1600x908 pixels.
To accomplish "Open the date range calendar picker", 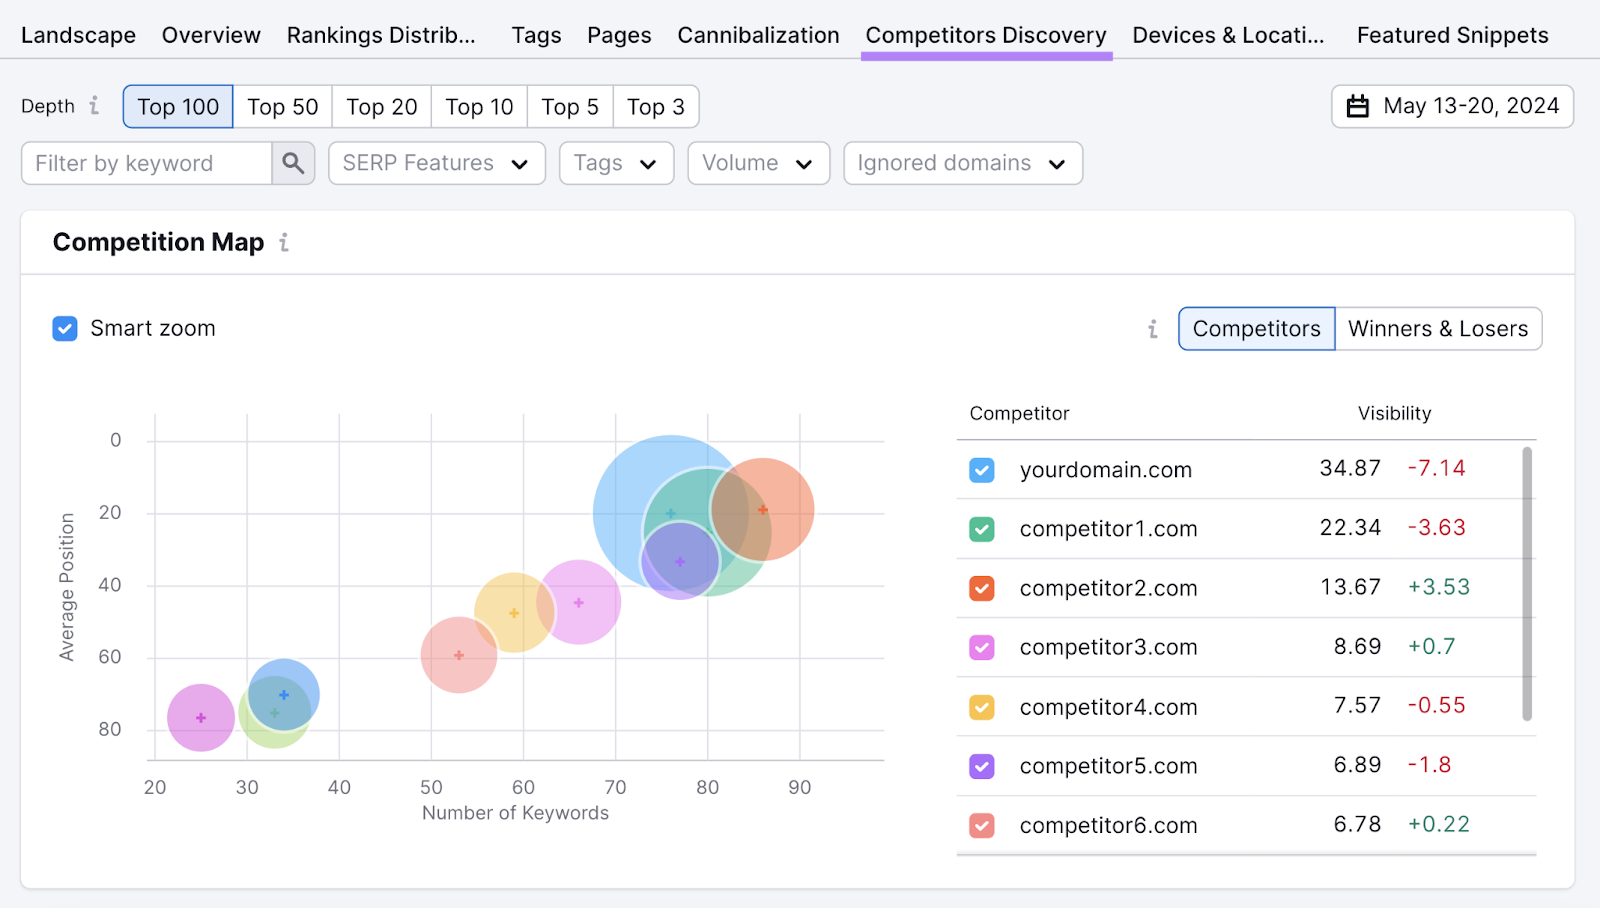I will click(1451, 106).
